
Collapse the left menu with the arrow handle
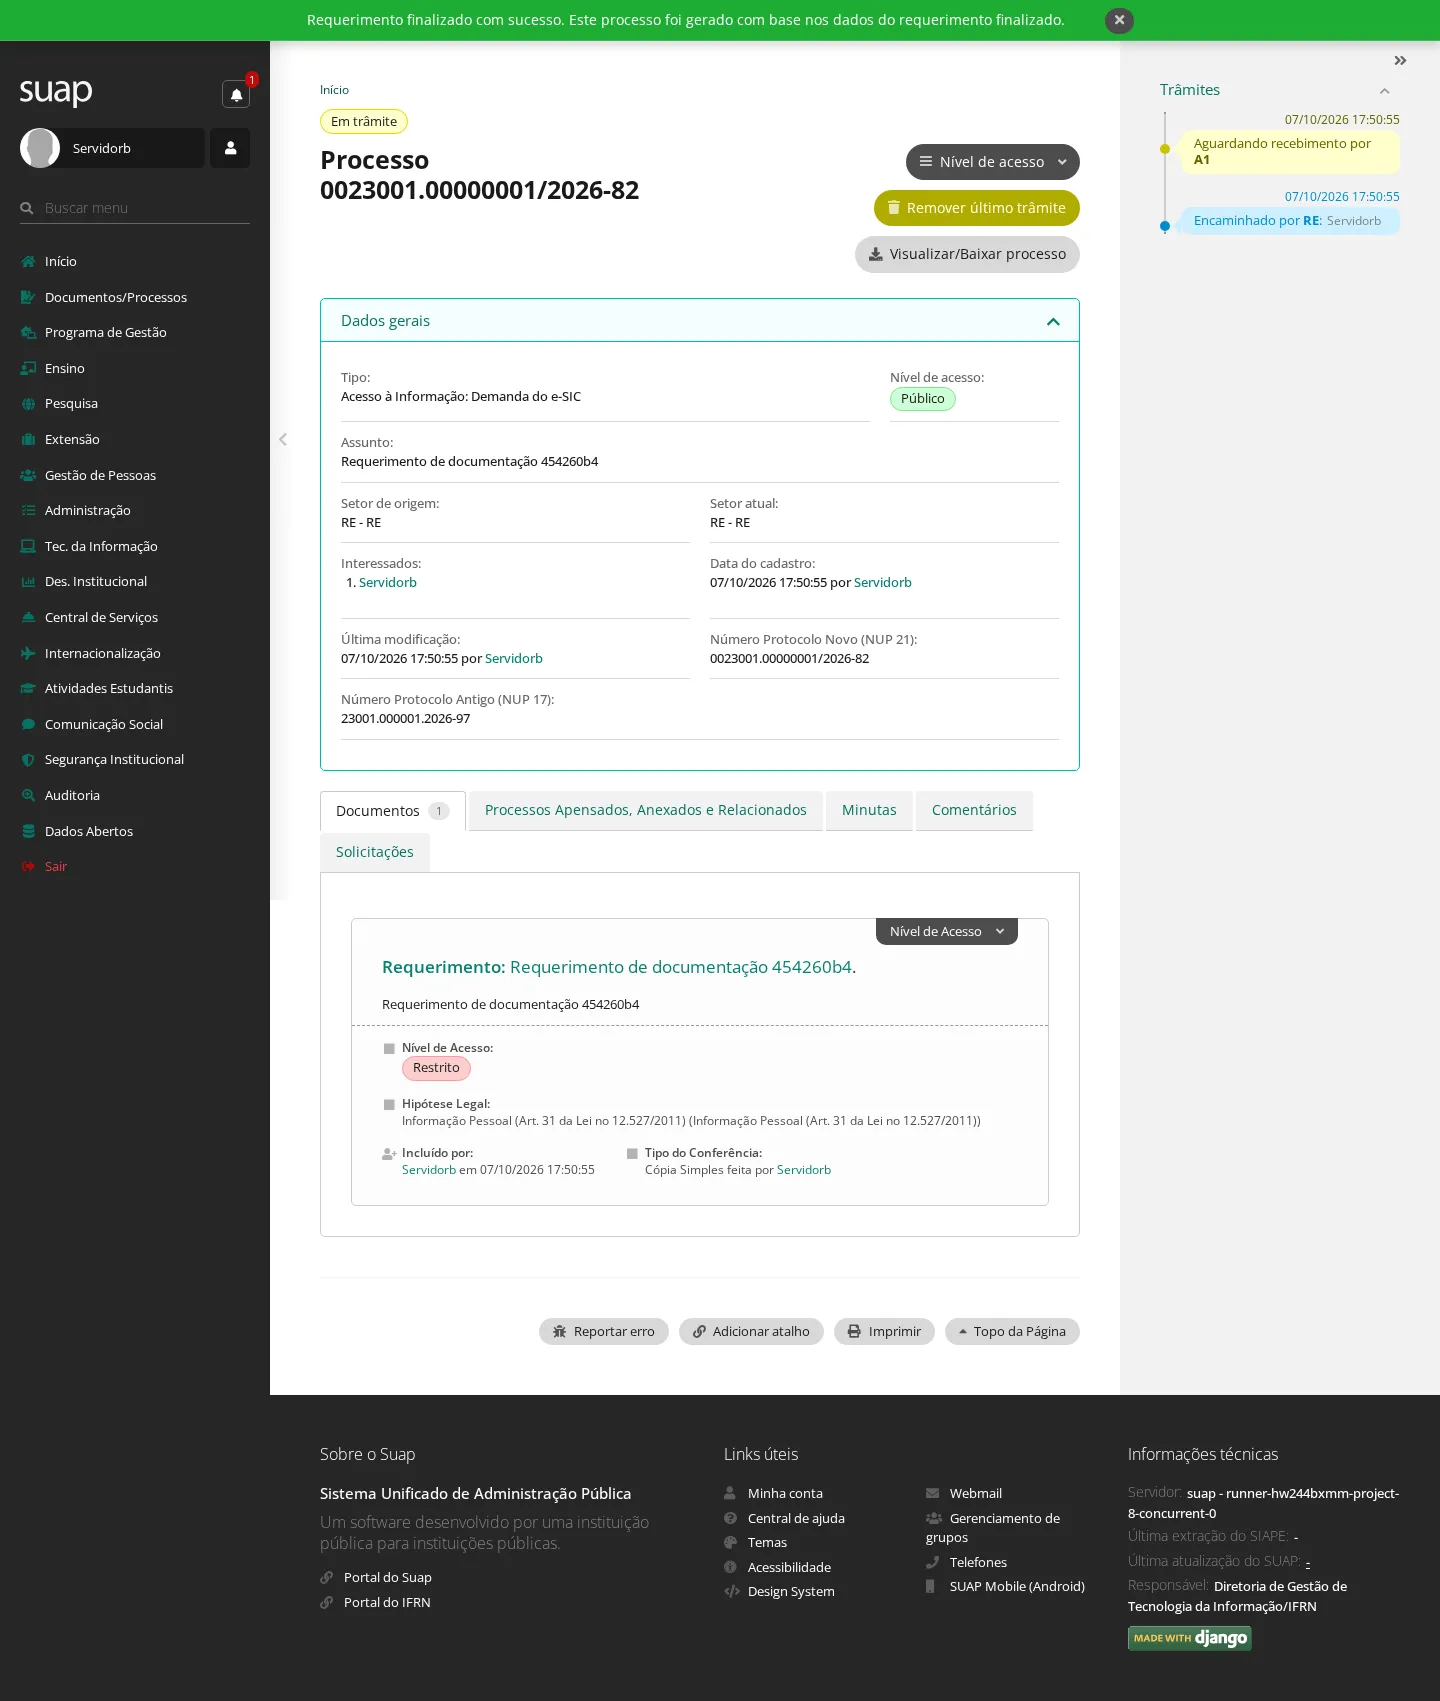tap(283, 439)
